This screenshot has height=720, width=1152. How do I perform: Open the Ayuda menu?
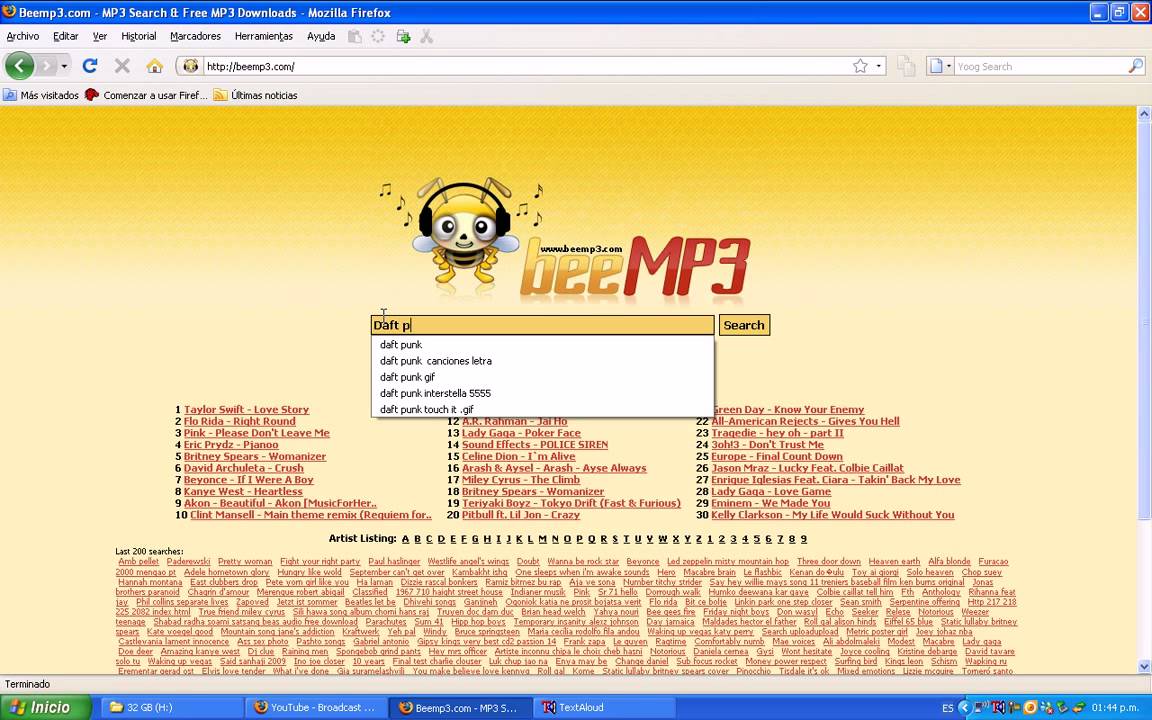coord(321,36)
